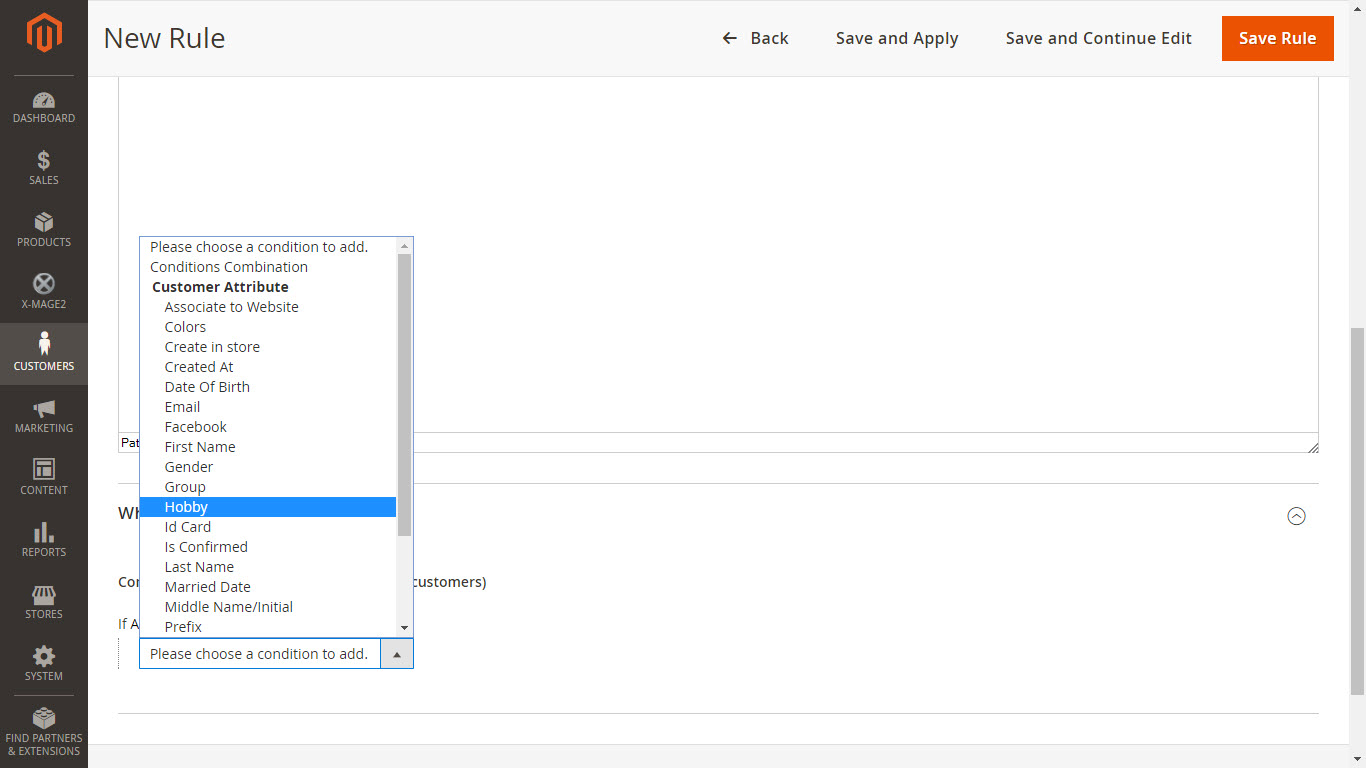Open Find Partners & Extensions
This screenshot has width=1366, height=768.
coord(44,732)
